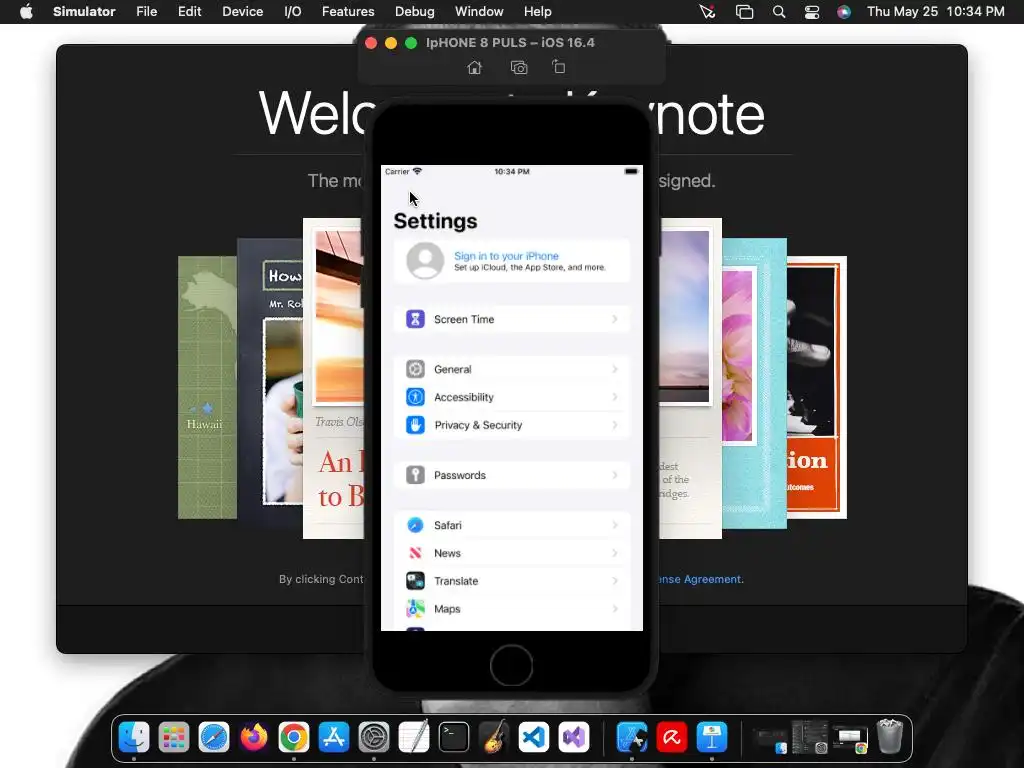The image size is (1024, 768).
Task: Open Google Chrome from the Dock
Action: pos(294,737)
